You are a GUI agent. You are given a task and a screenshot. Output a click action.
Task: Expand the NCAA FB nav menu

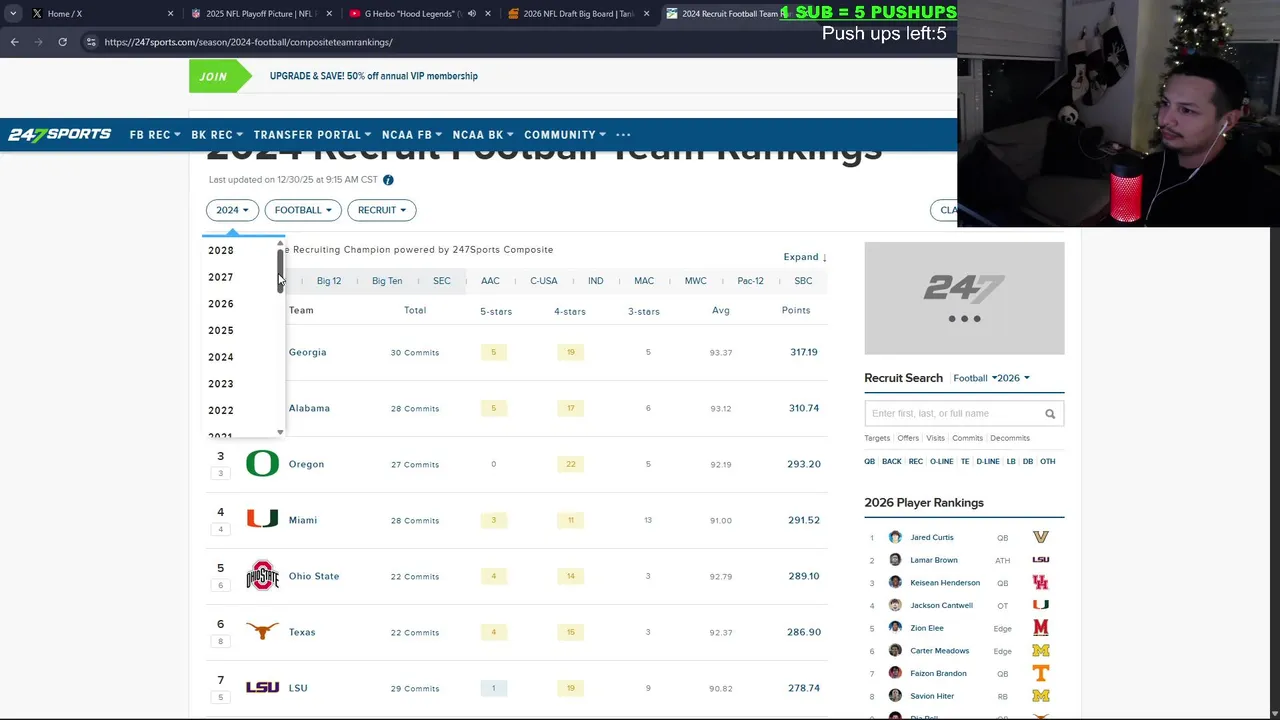coord(412,135)
